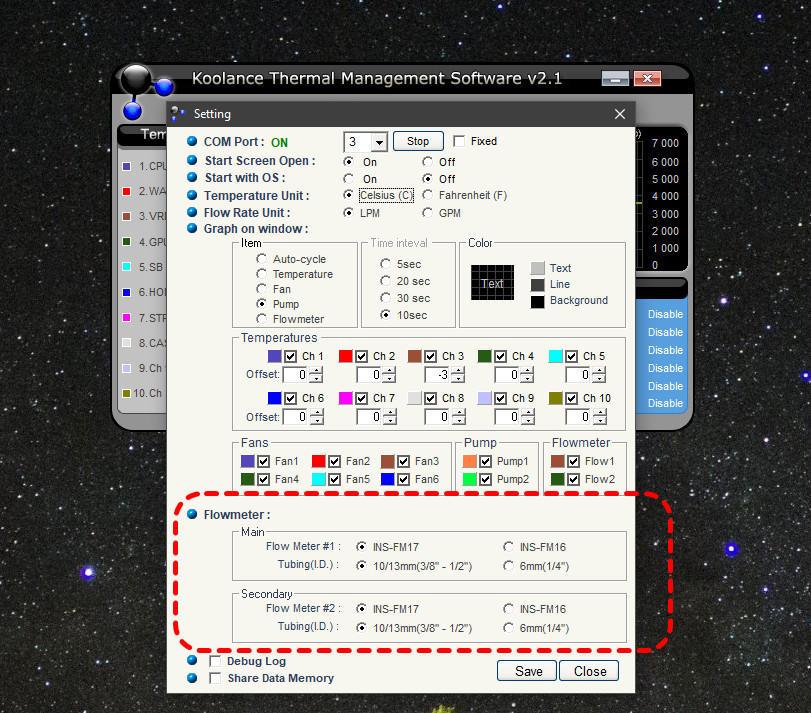
Task: Uncheck the Ch 4 temperature checkbox
Action: coord(500,356)
